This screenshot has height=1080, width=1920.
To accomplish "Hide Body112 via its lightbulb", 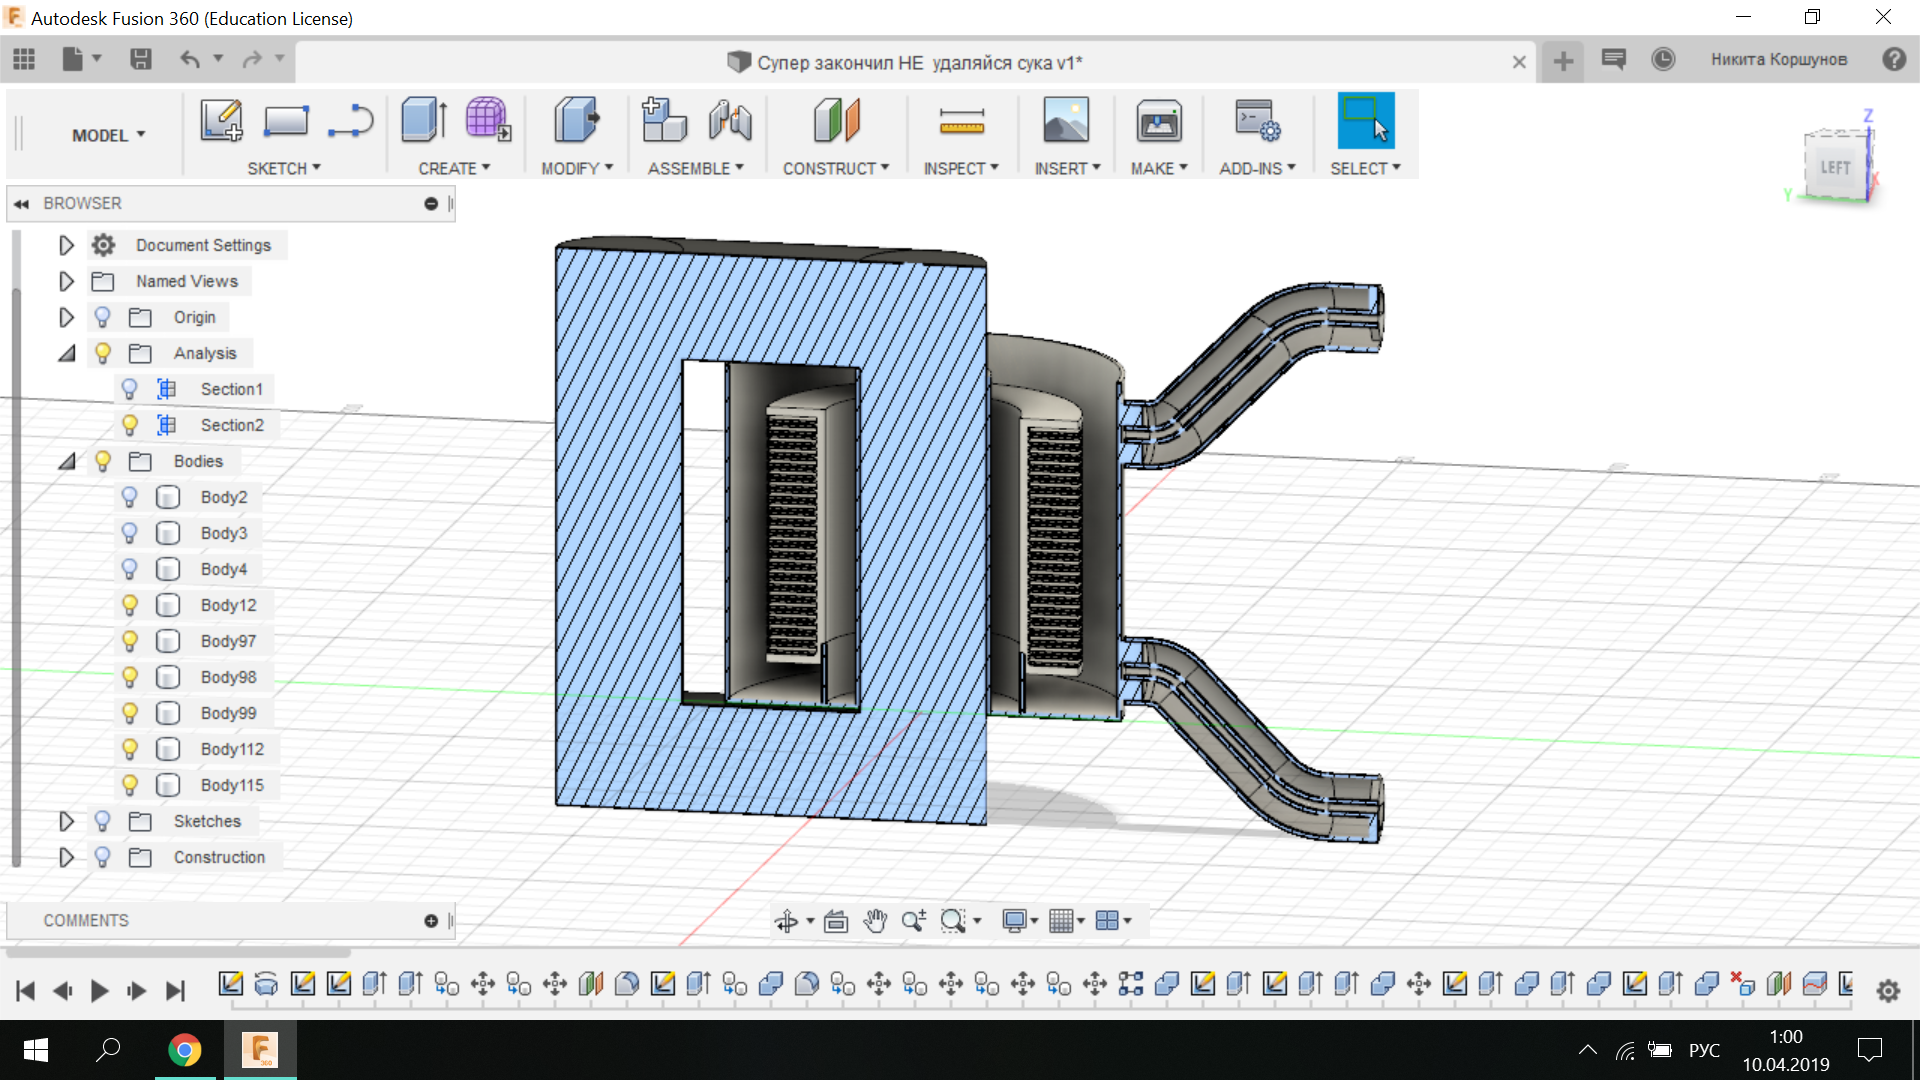I will 129,749.
